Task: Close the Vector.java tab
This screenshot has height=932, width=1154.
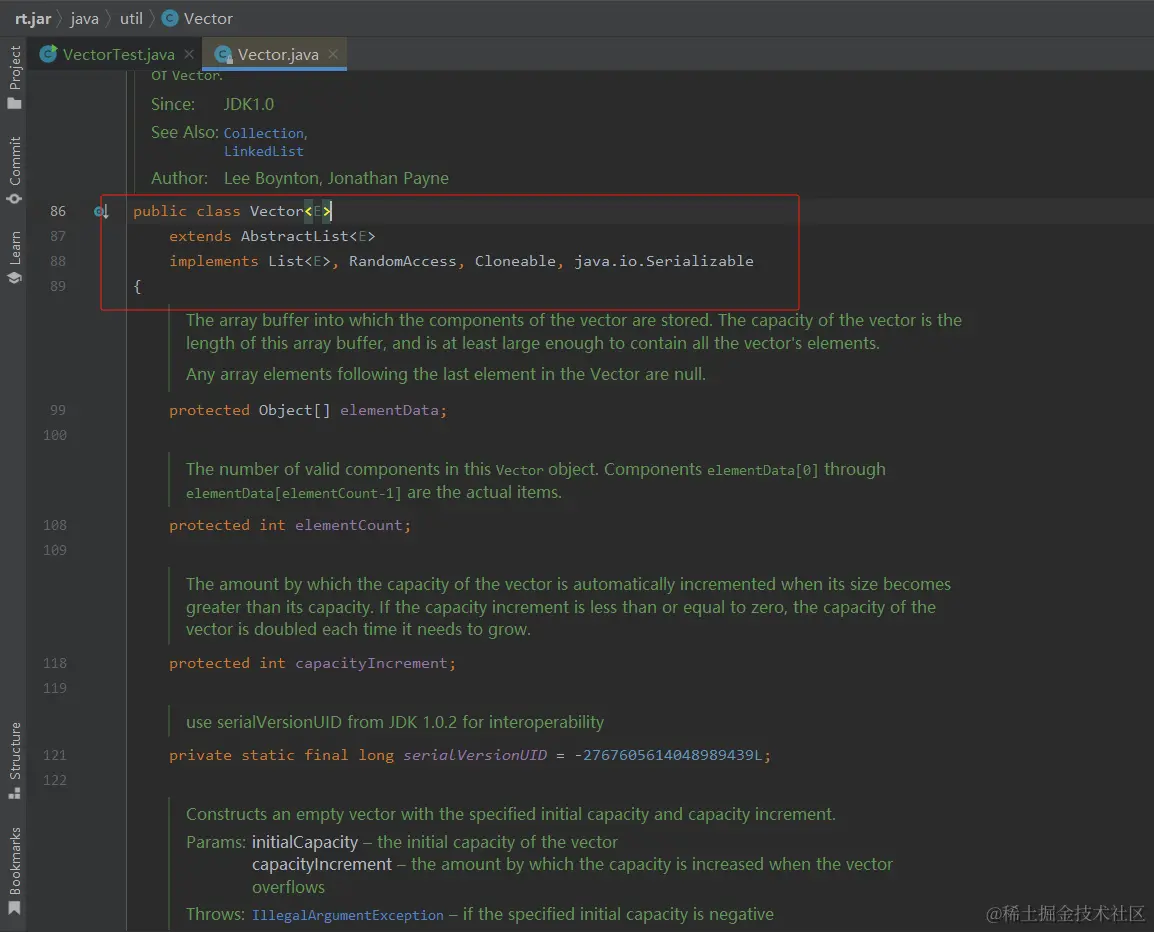Action: [x=333, y=54]
